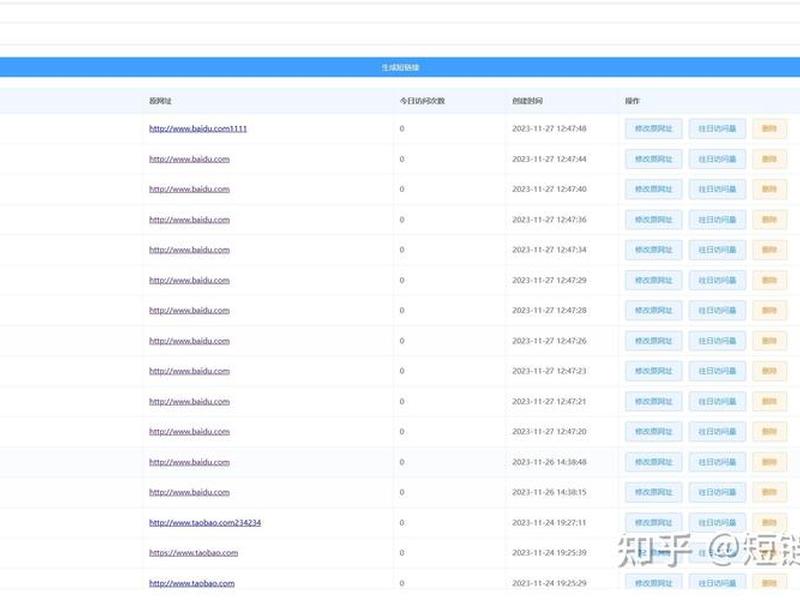
Task: Open the baidu link created at 12:47:34
Action: click(x=189, y=250)
